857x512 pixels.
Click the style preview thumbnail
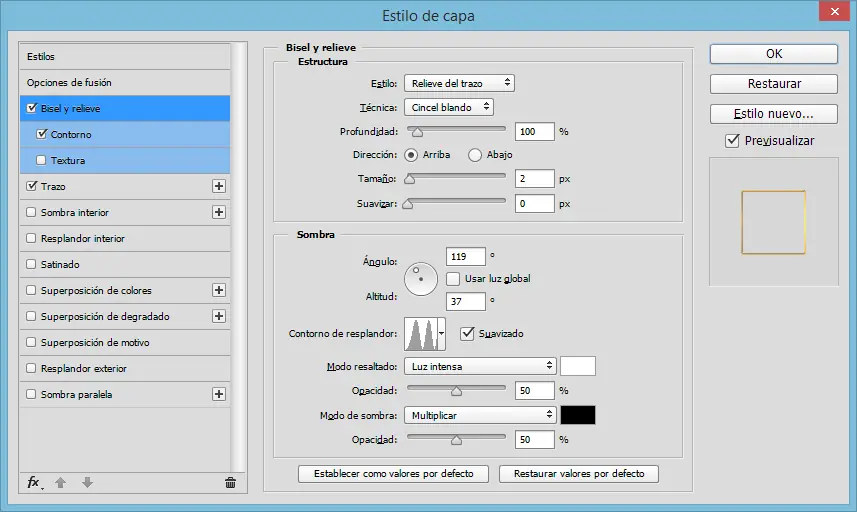[x=773, y=222]
